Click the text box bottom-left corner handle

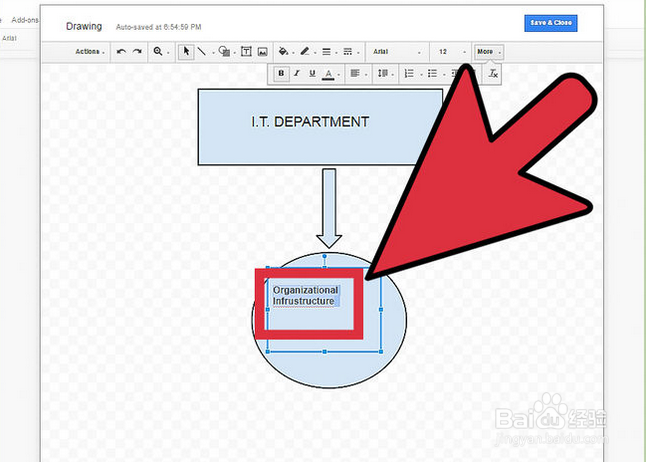[268, 352]
